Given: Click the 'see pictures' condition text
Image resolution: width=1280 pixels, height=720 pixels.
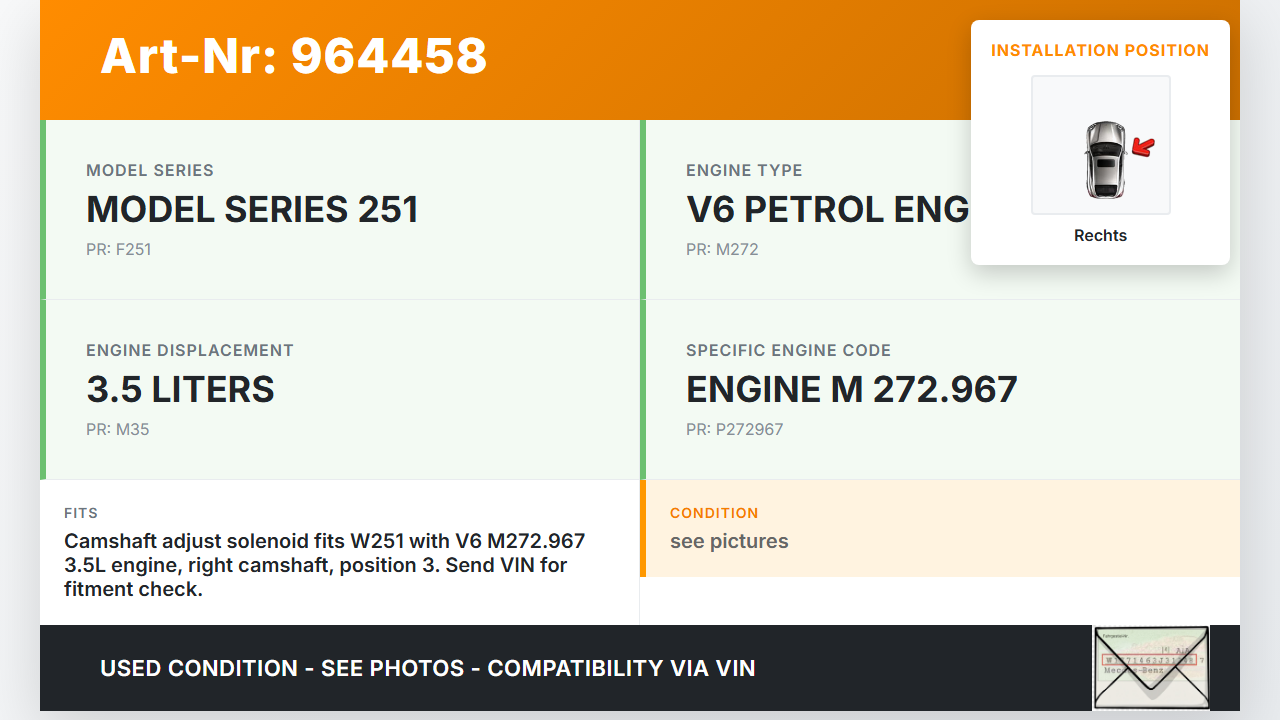Looking at the screenshot, I should click(729, 541).
